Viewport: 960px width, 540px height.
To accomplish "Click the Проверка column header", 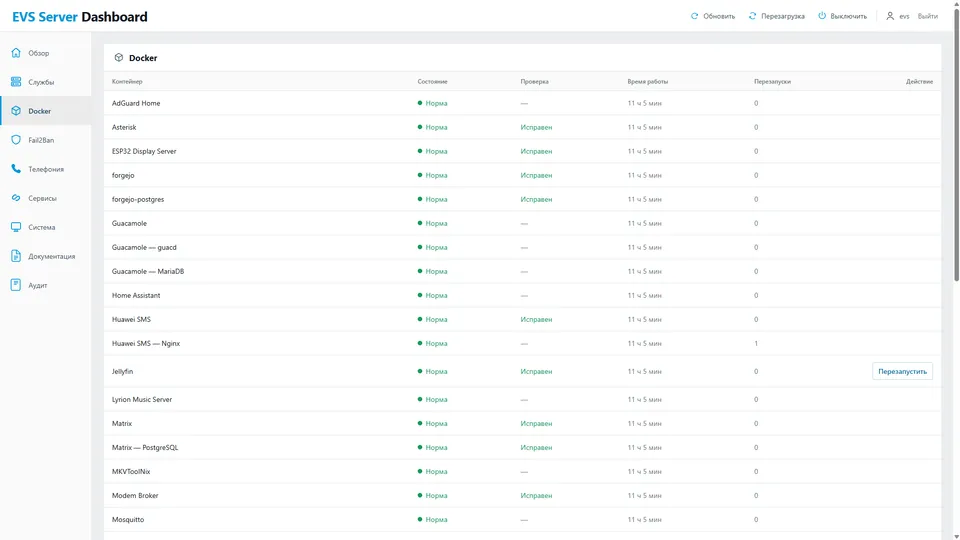I will [534, 81].
